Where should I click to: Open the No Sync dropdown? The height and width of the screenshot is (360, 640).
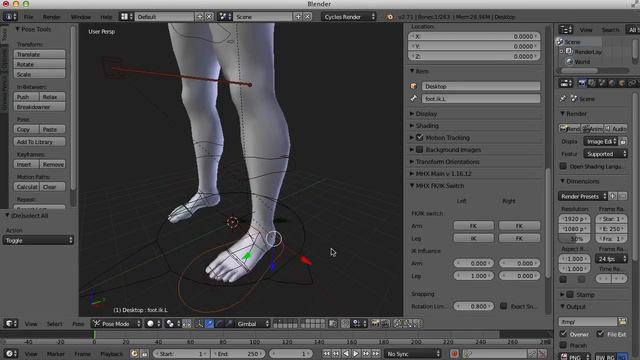pos(412,353)
